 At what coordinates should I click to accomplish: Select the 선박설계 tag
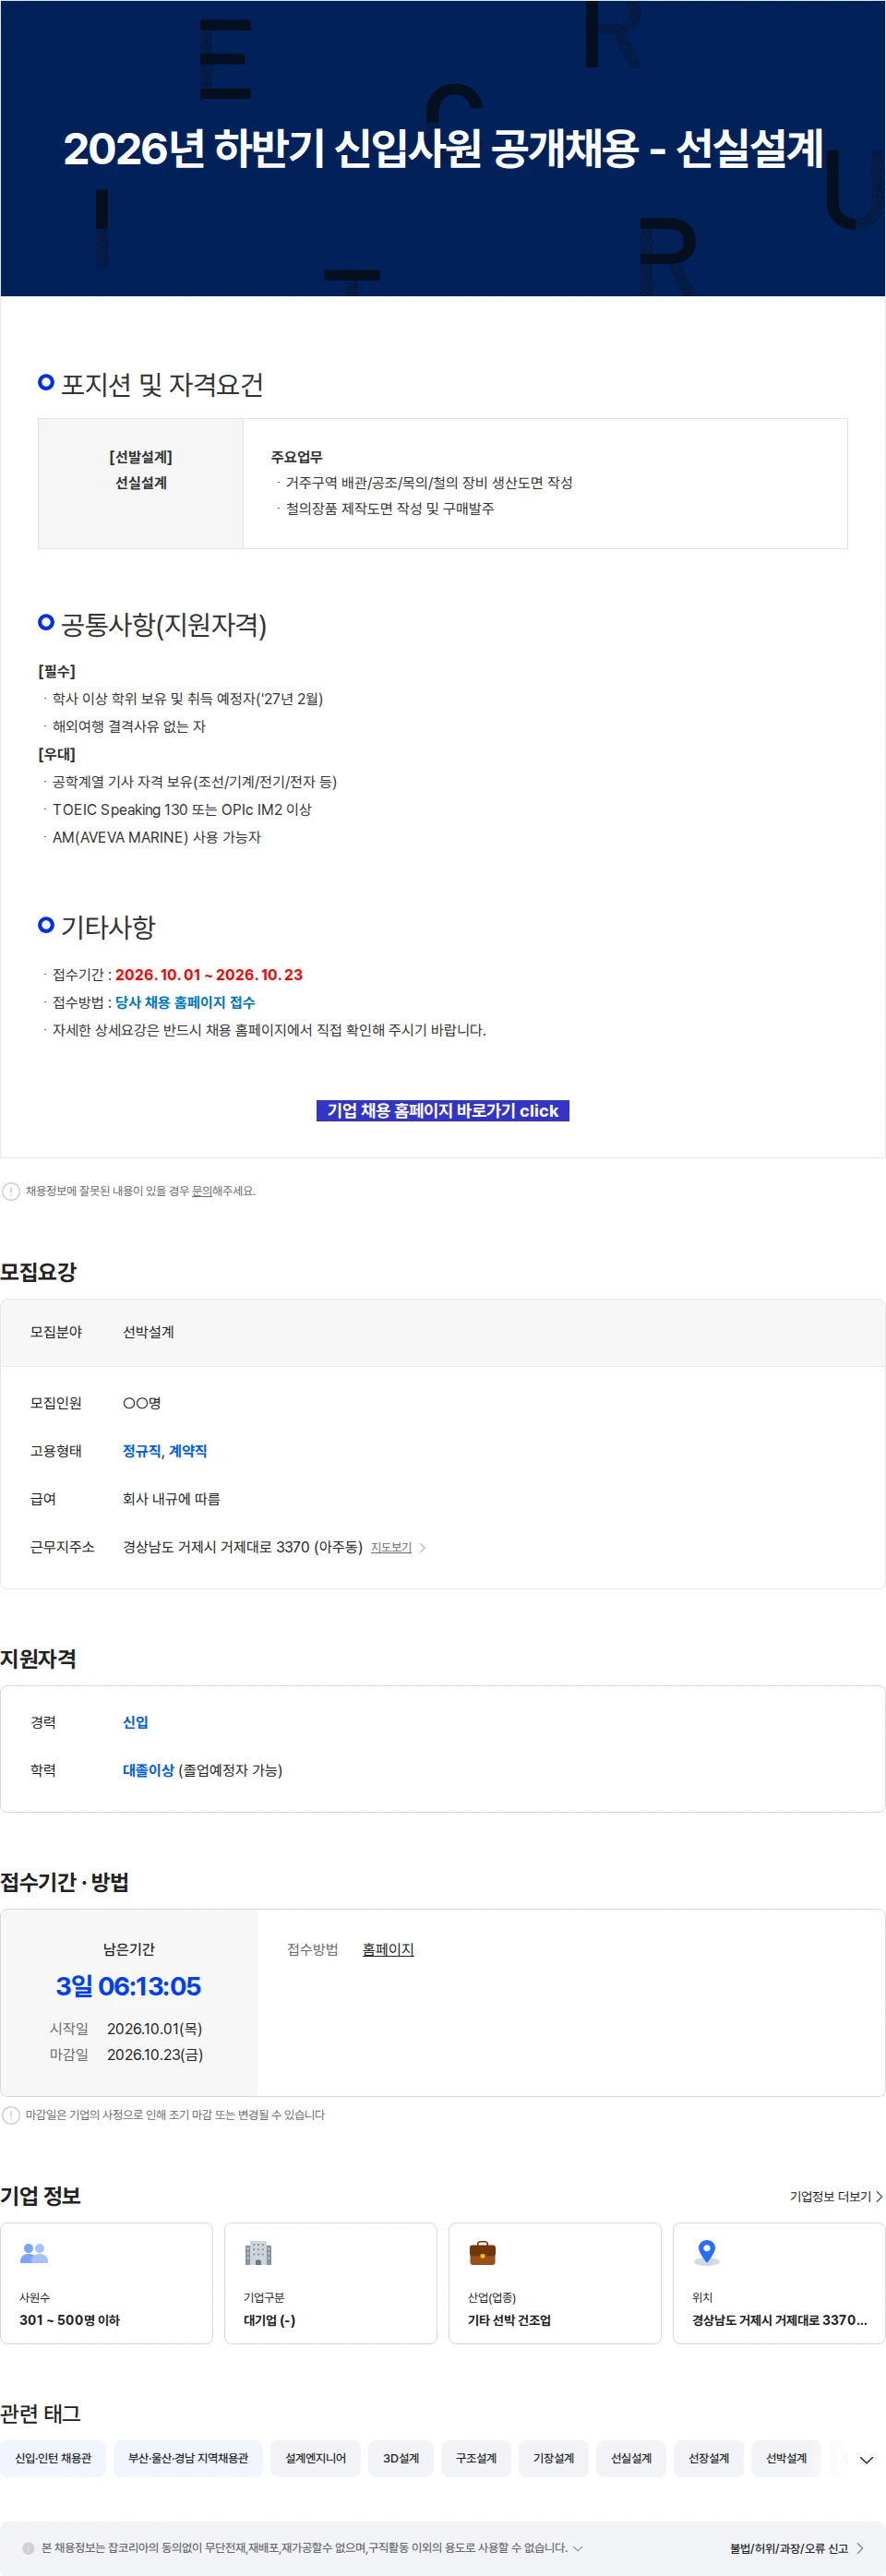coord(786,2458)
